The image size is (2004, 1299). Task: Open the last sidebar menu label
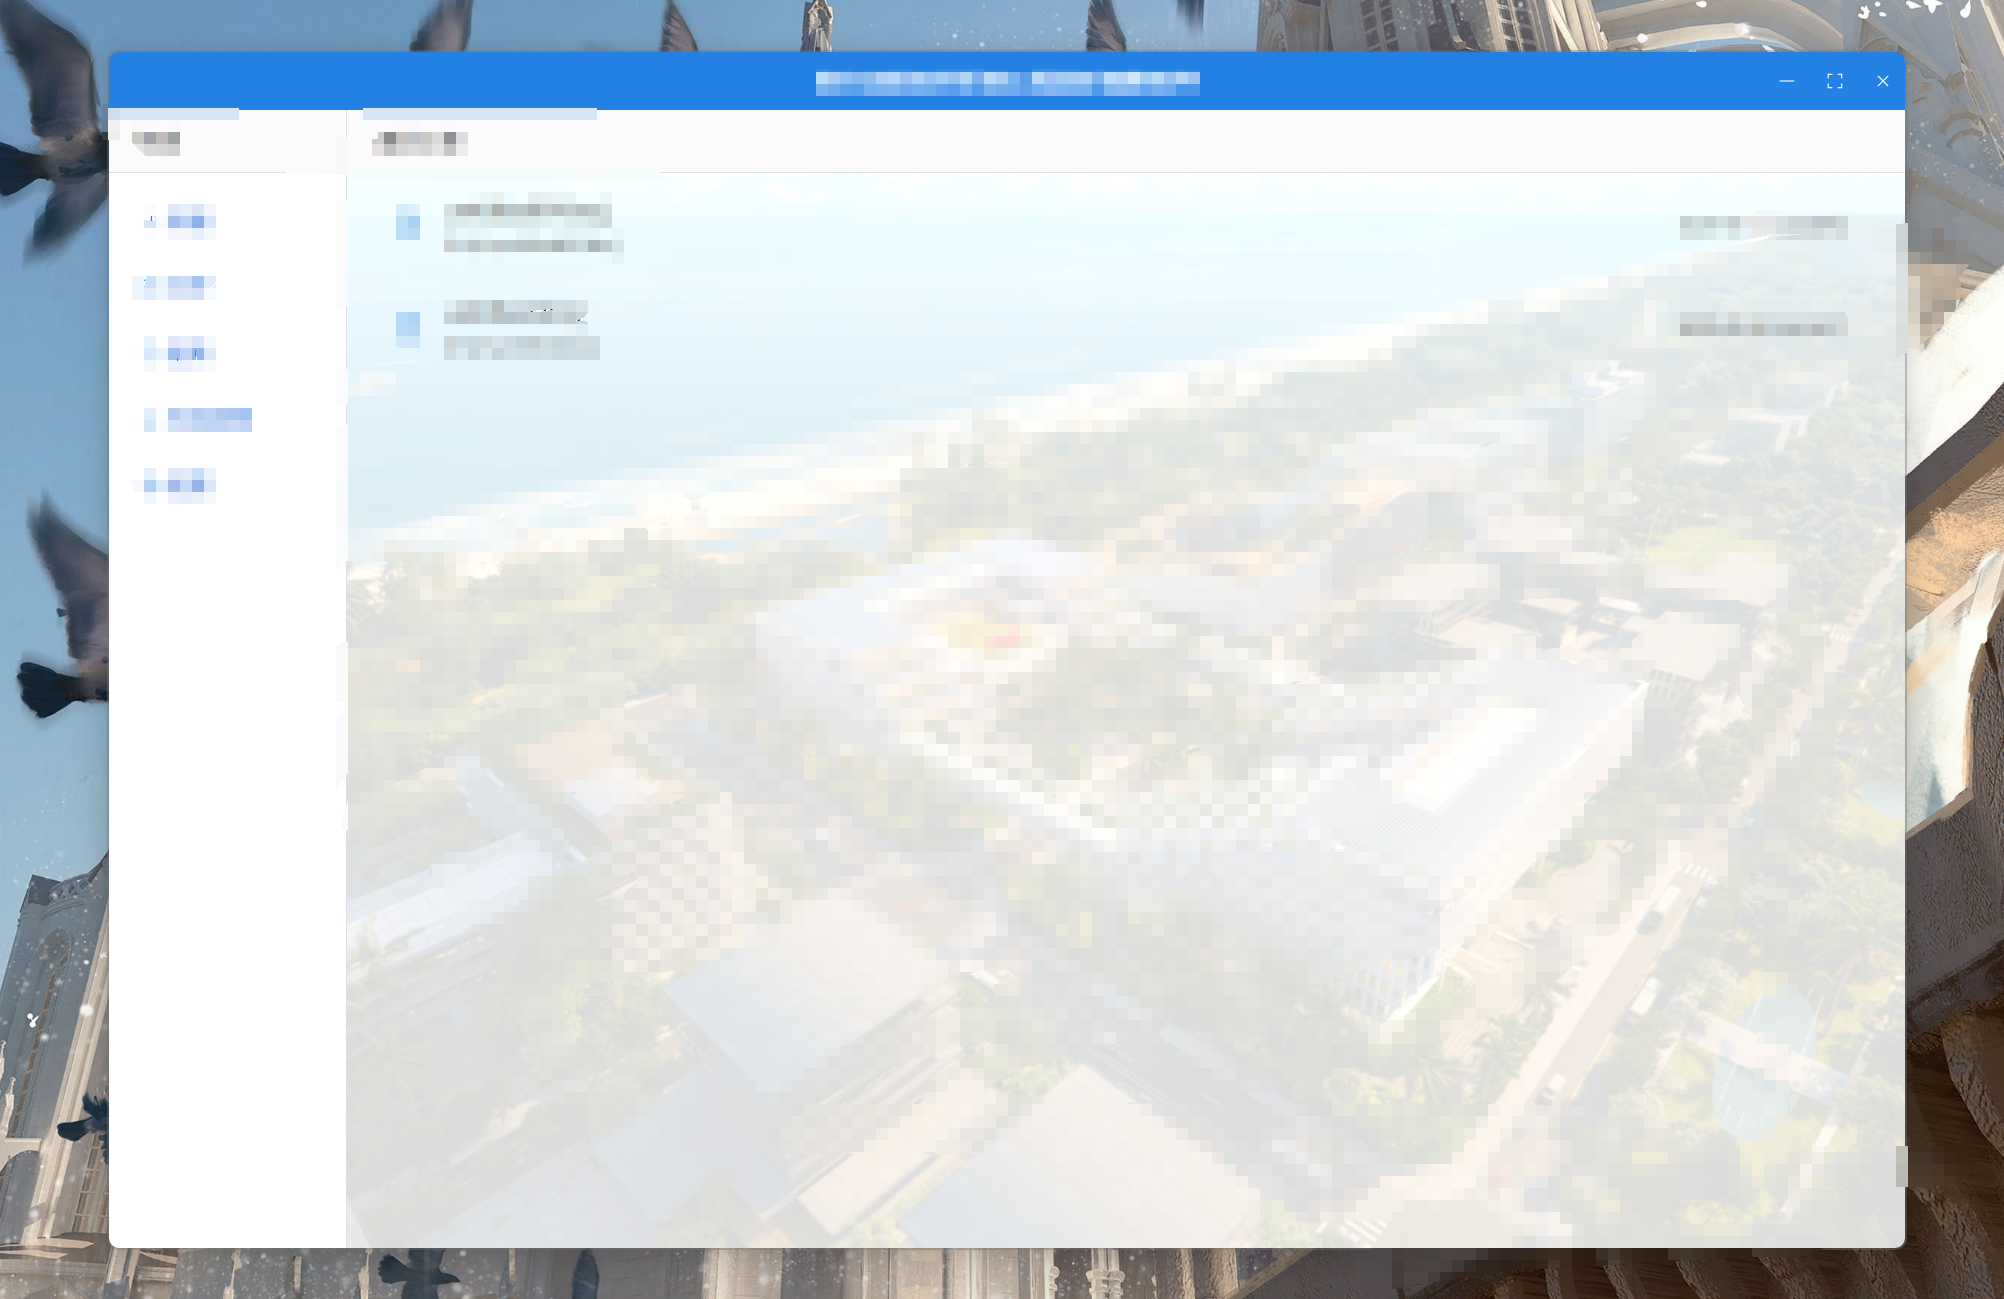190,485
